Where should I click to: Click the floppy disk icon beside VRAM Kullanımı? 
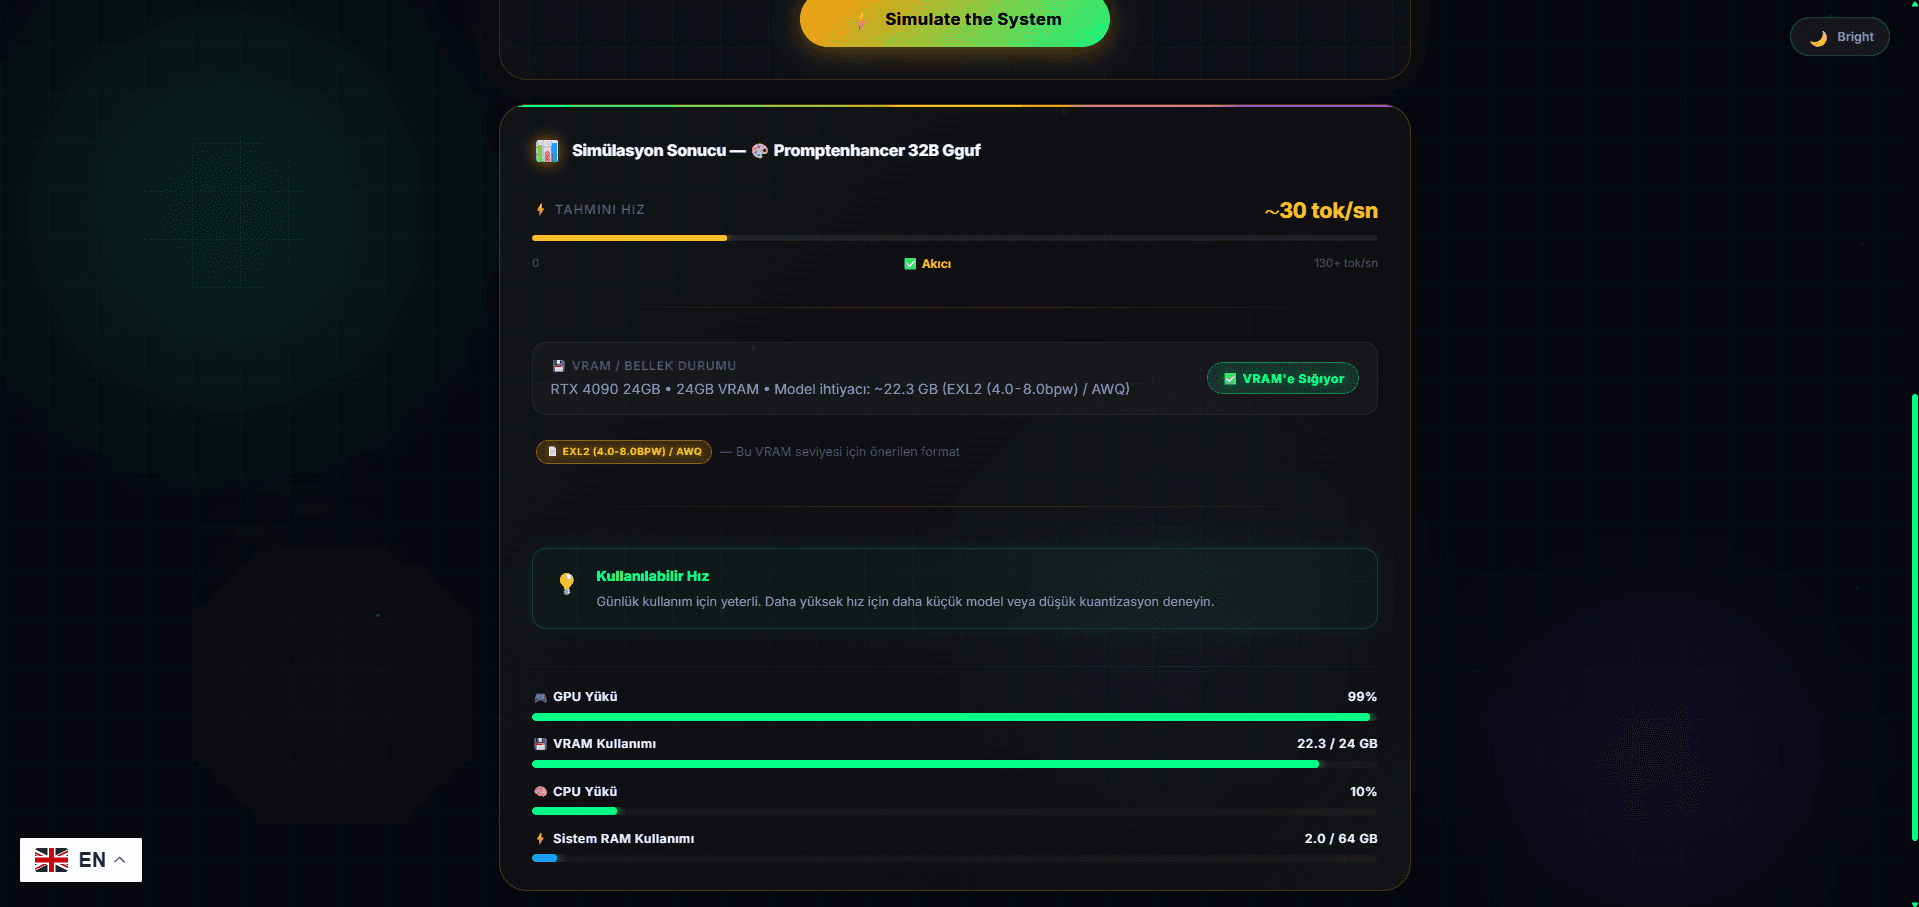click(539, 743)
